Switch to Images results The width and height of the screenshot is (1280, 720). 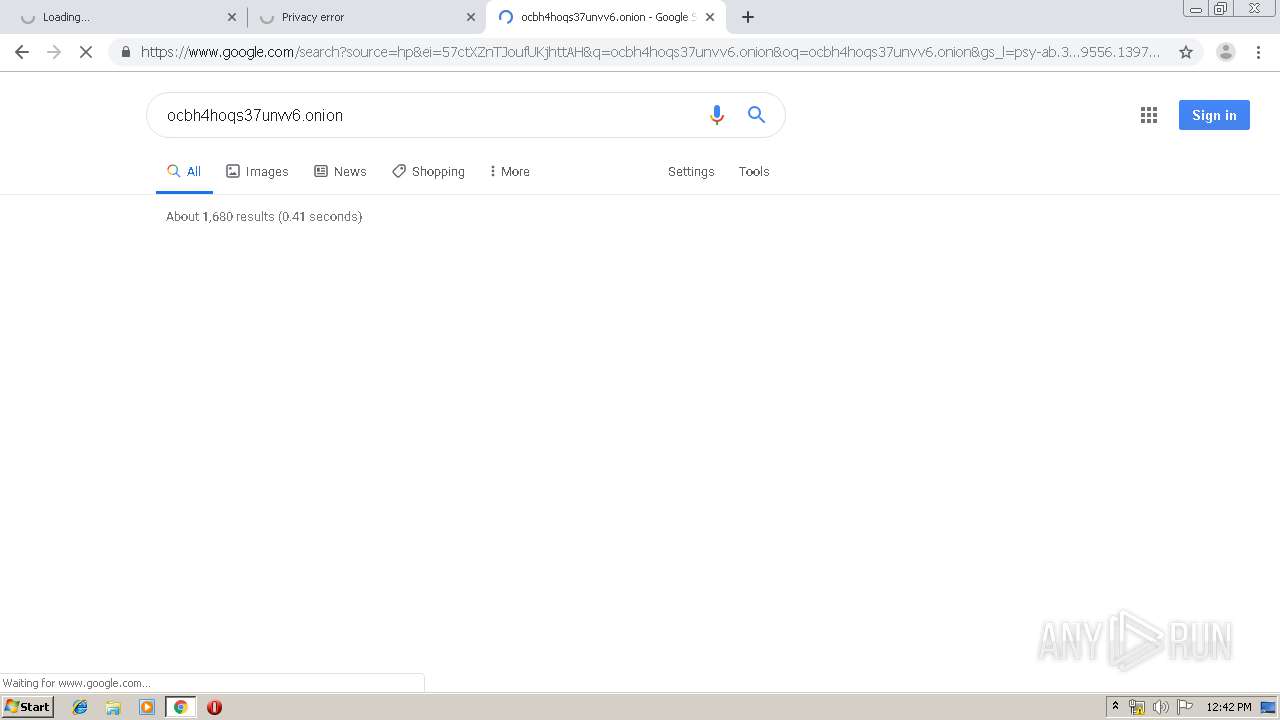(x=257, y=171)
